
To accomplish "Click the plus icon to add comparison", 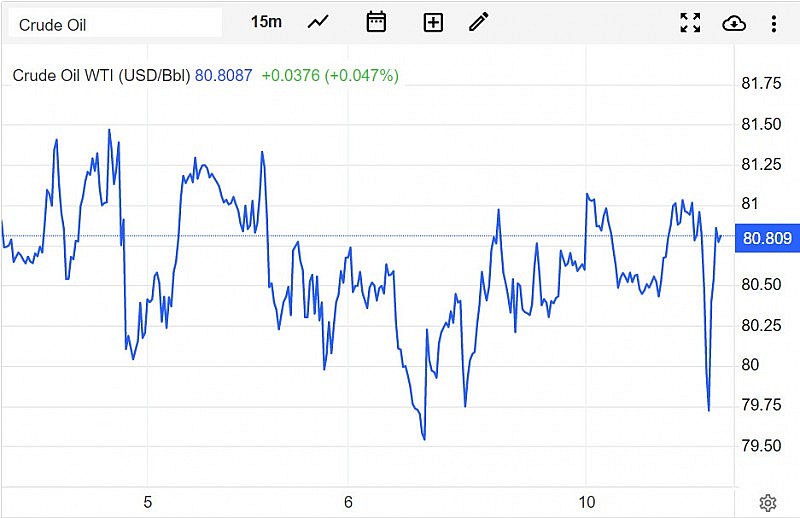I will tap(433, 22).
